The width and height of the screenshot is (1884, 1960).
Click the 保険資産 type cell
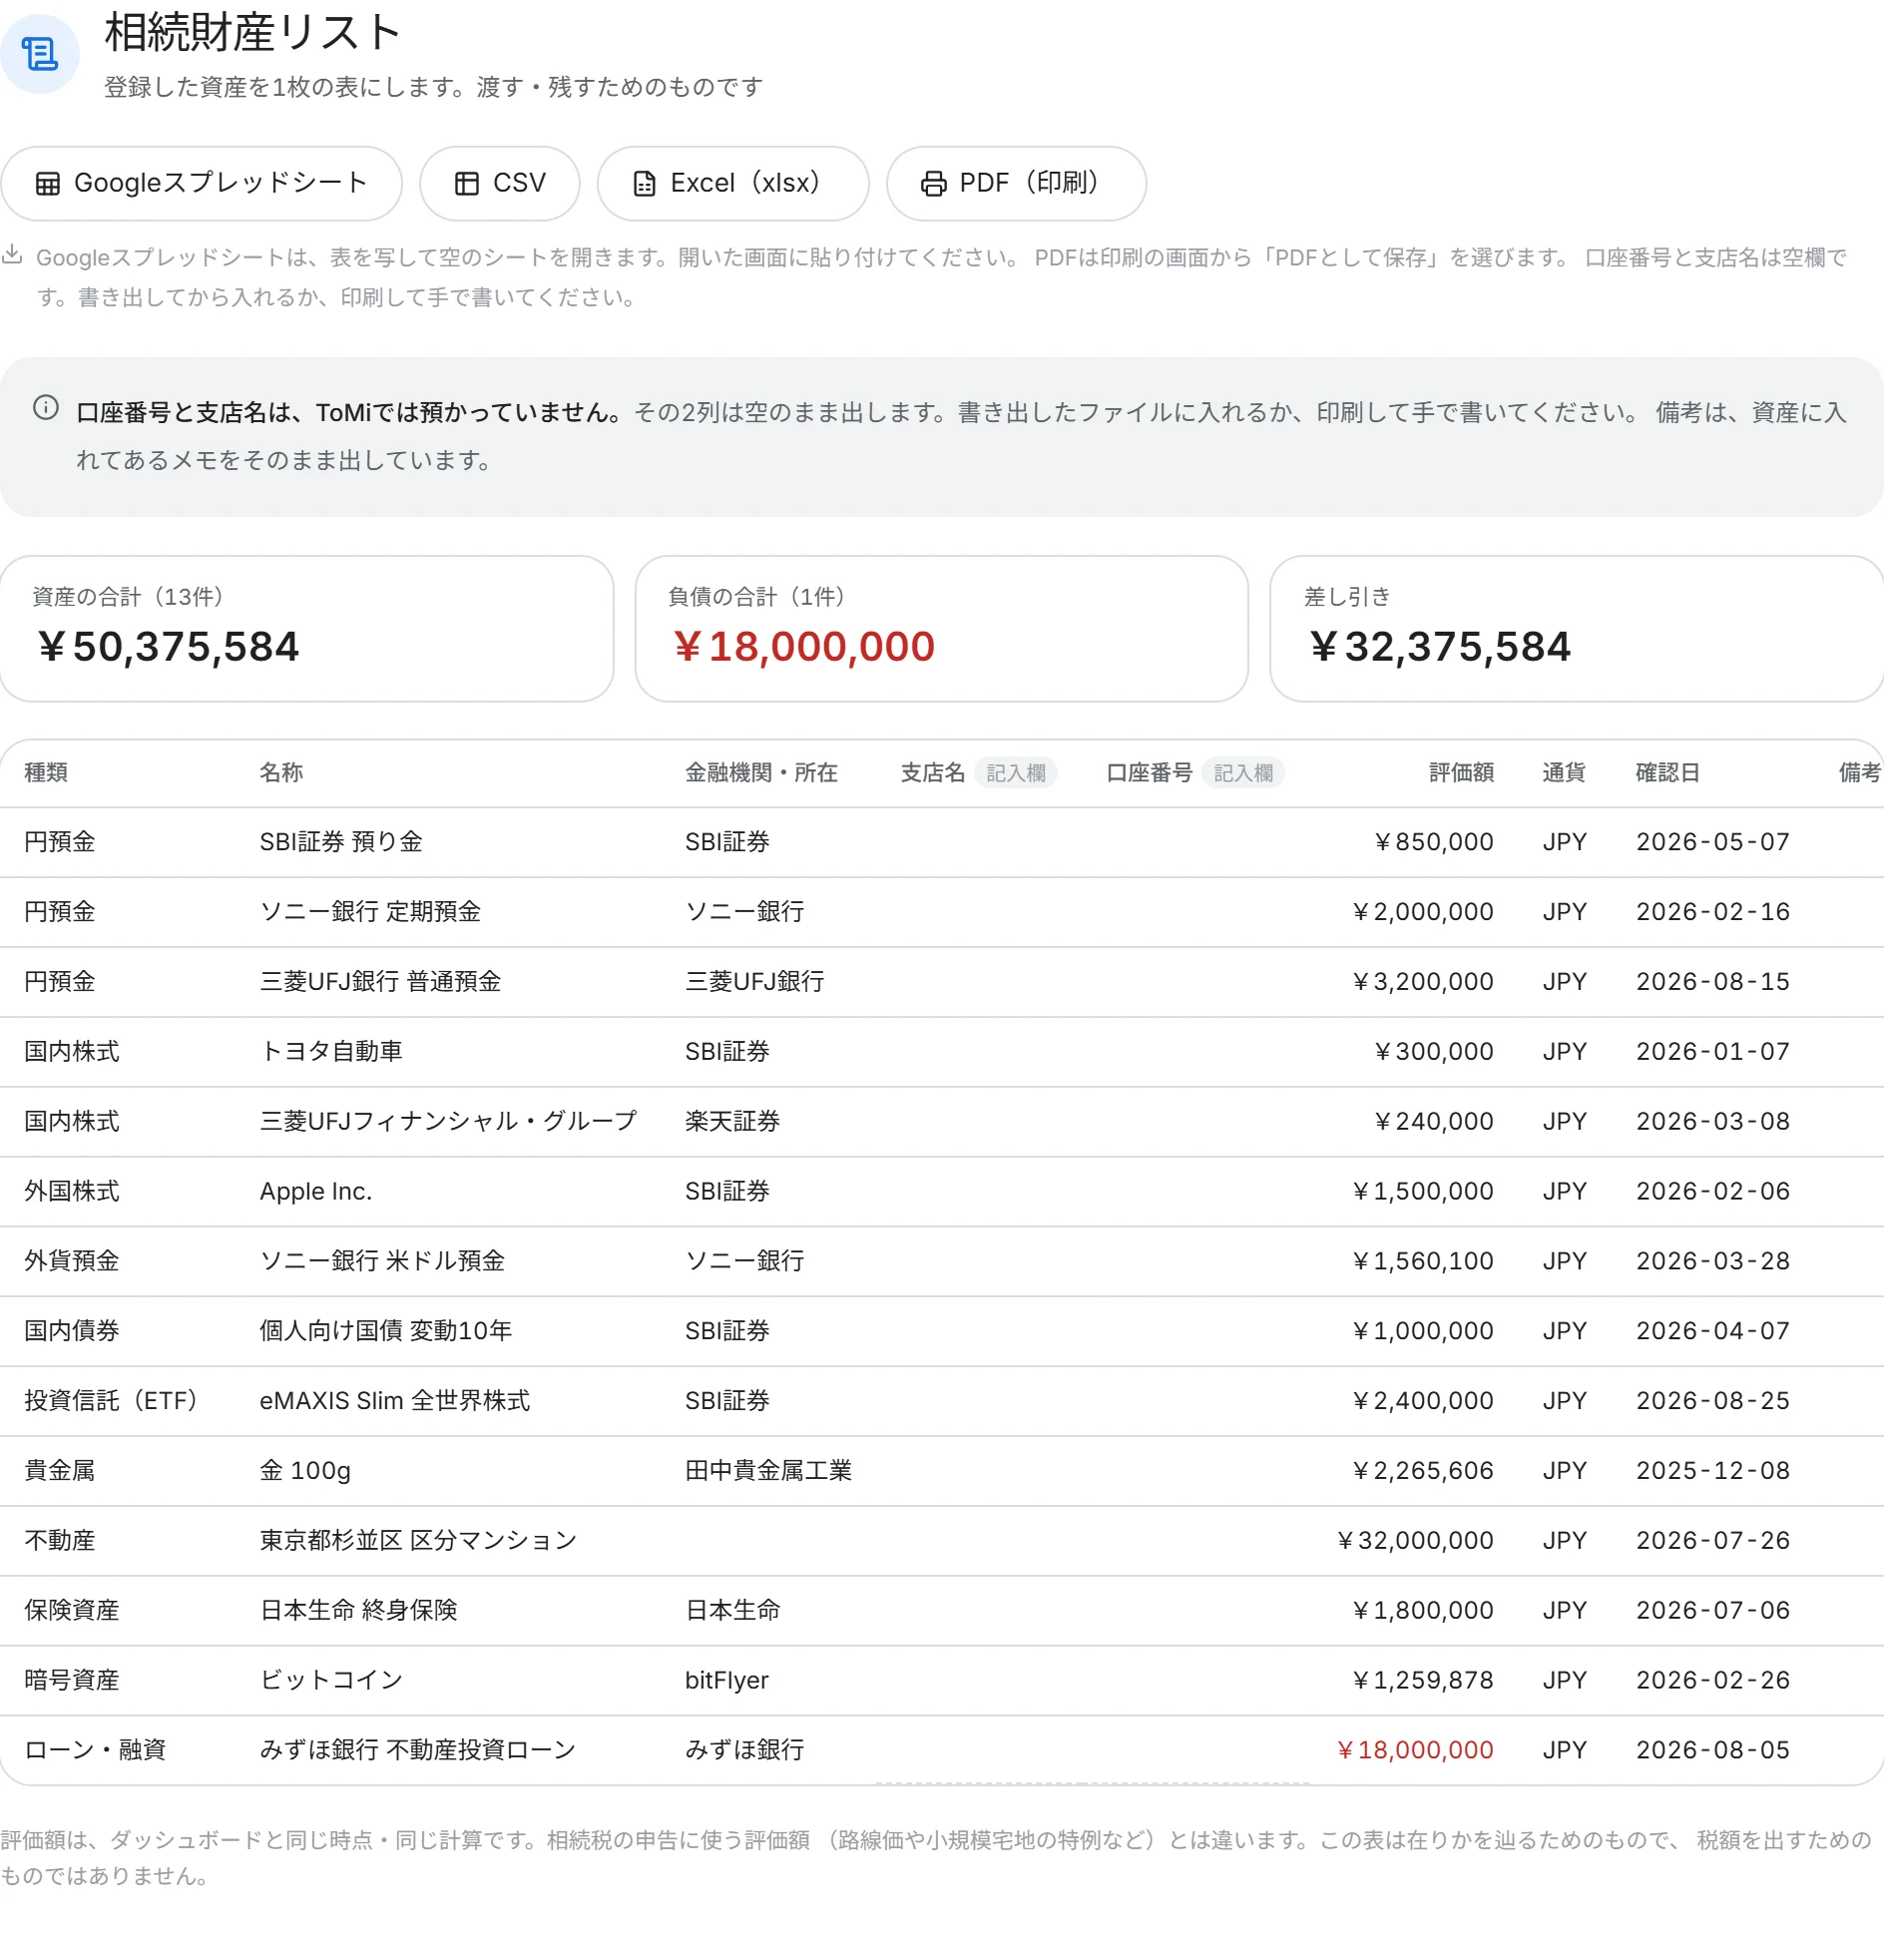click(x=72, y=1612)
